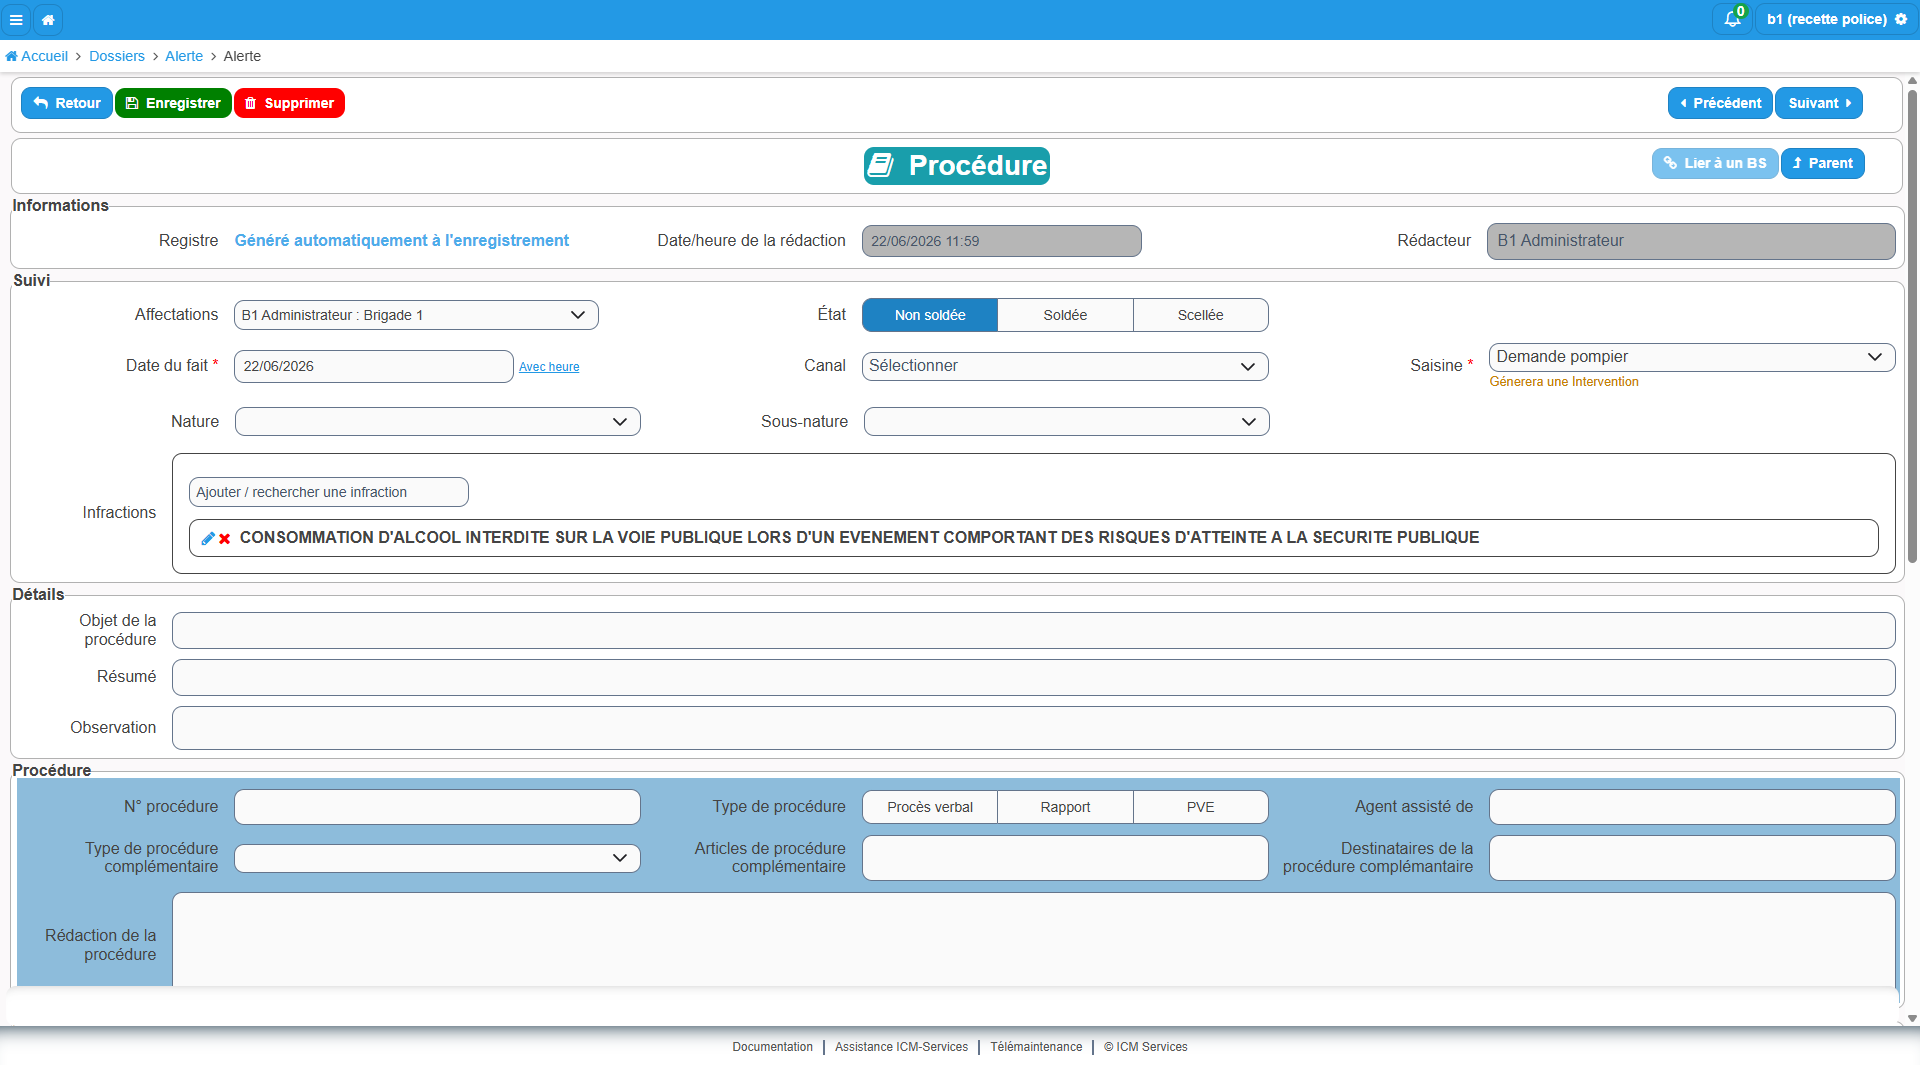Open the notifications bell icon
1920x1080 pixels.
[1732, 19]
